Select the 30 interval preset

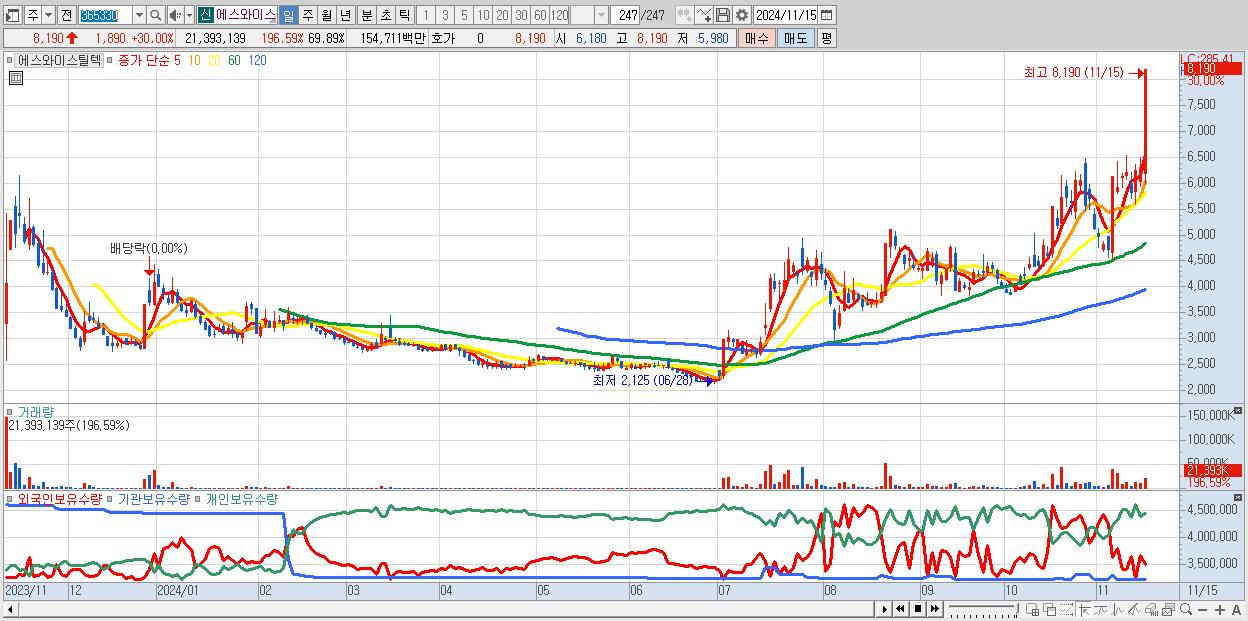click(x=521, y=15)
